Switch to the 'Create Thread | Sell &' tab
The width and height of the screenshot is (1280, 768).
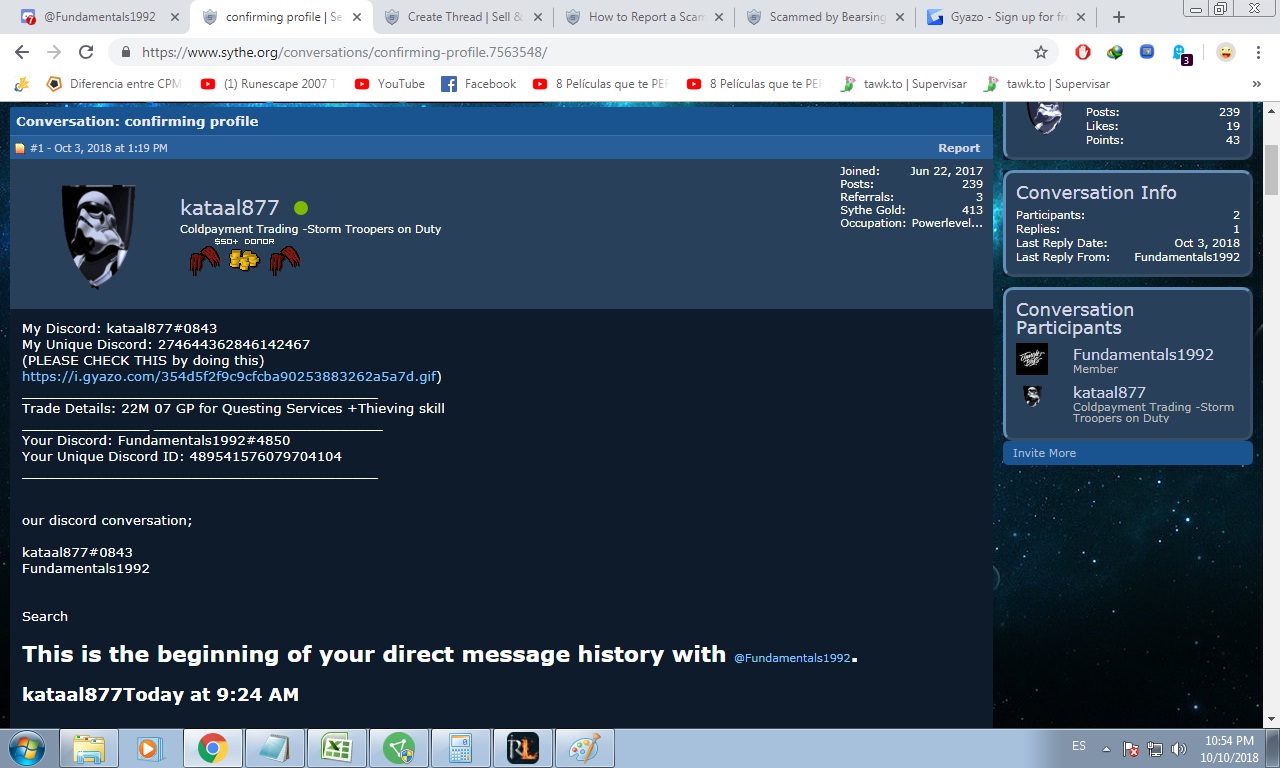tap(464, 17)
